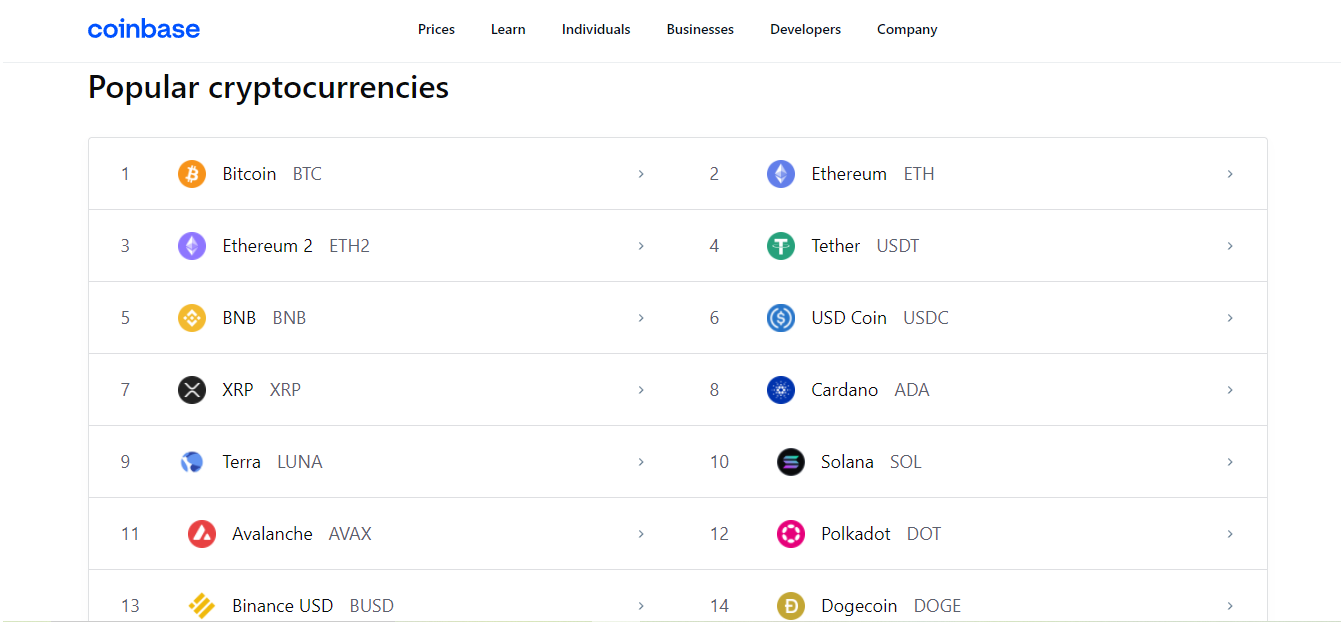The image size is (1341, 622).
Task: Click the Solana icon
Action: point(791,462)
